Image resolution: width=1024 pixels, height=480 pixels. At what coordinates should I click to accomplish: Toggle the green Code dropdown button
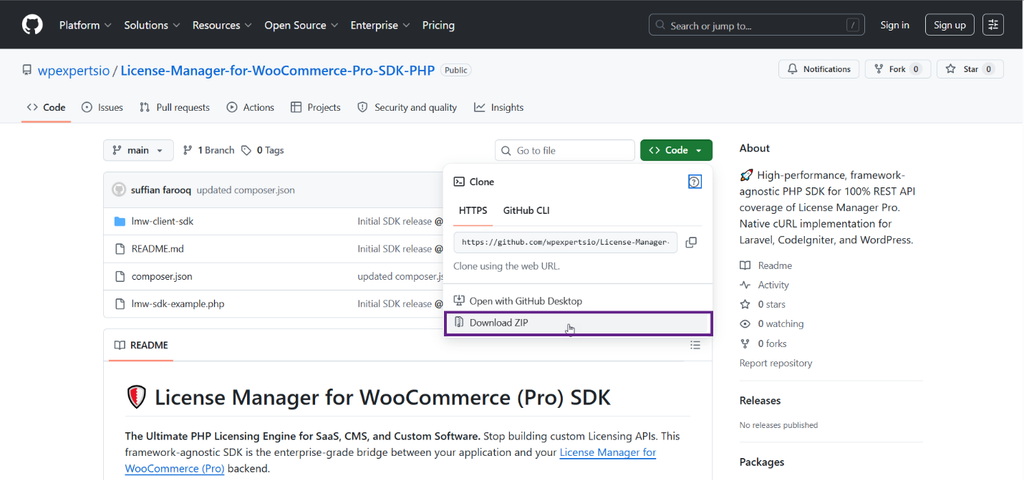676,150
